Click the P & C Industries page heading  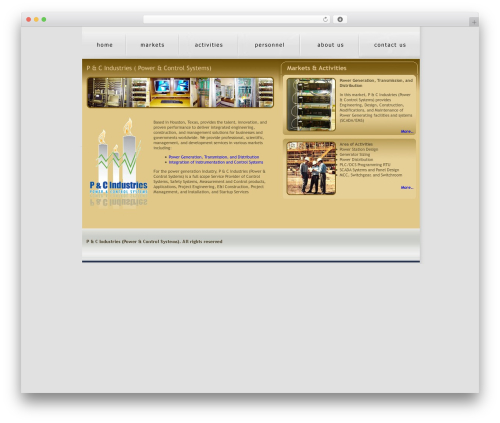(149, 68)
